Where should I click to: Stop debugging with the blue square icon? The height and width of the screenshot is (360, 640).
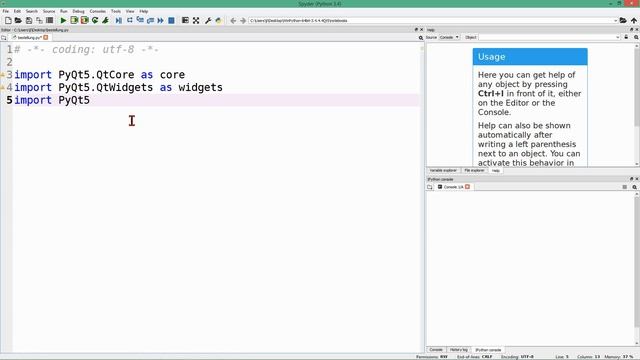(171, 20)
